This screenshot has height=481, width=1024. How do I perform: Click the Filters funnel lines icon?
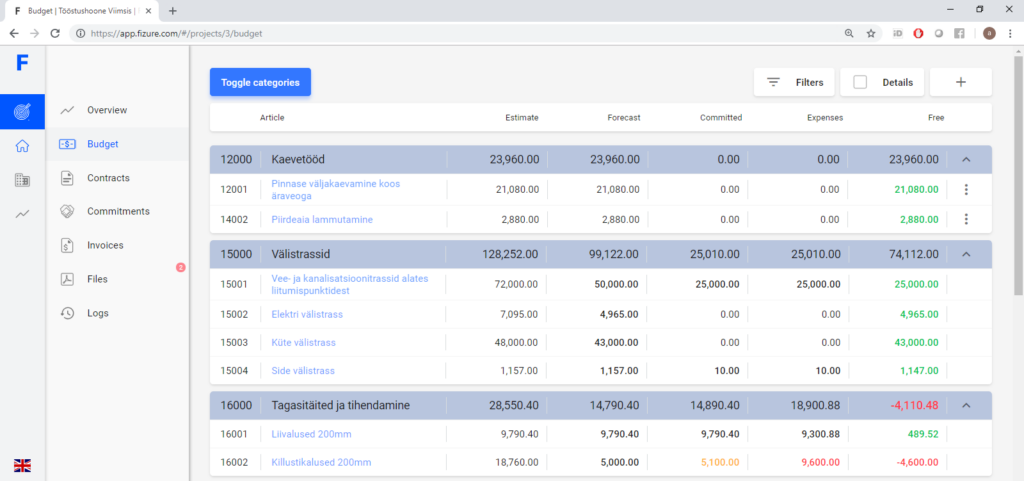[x=773, y=82]
